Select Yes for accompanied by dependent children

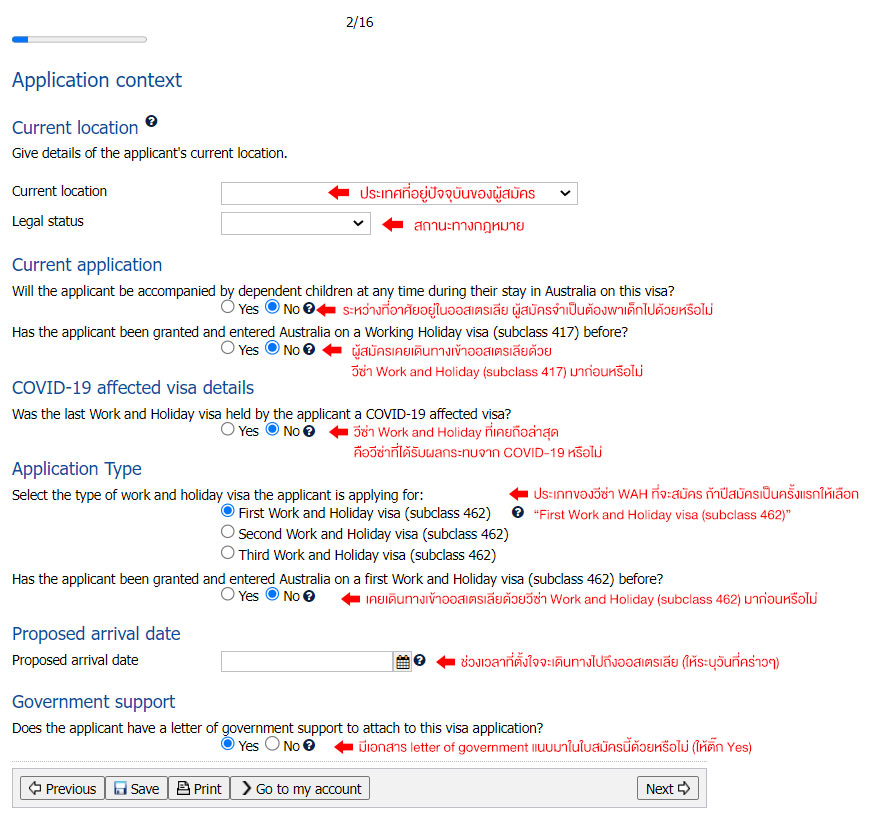[228, 307]
